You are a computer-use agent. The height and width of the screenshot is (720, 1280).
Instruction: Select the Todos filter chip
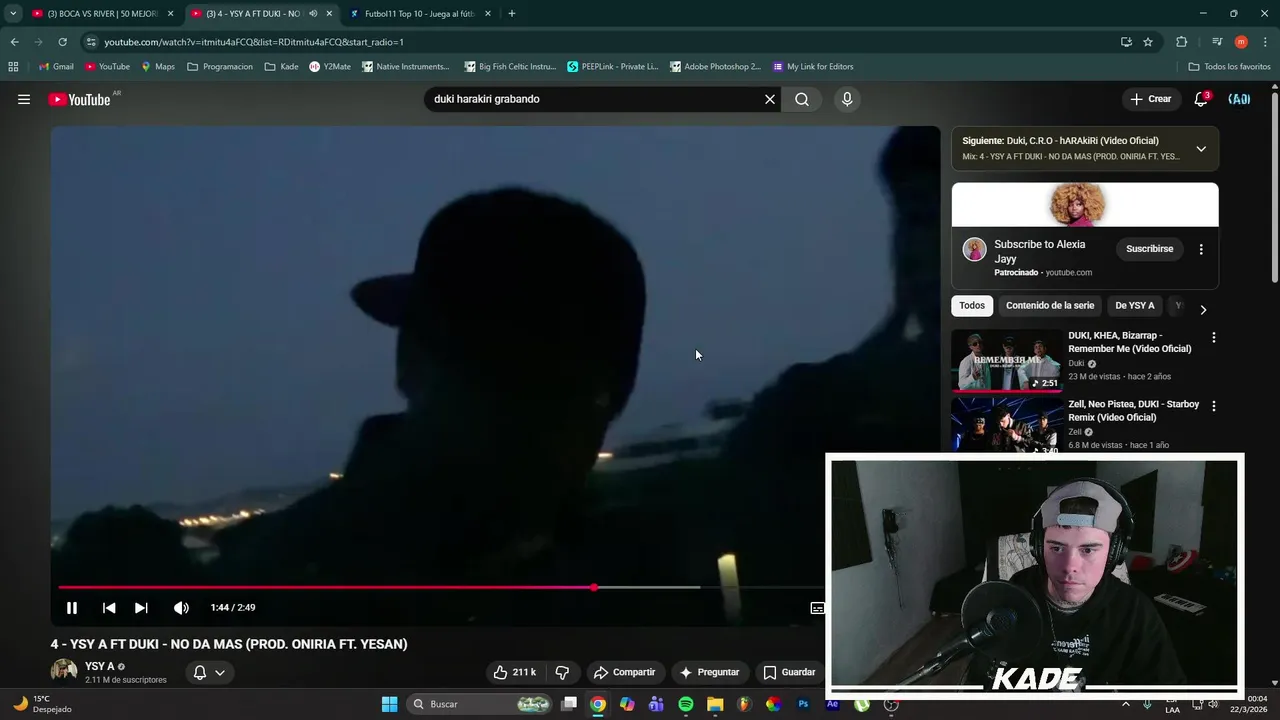(972, 306)
